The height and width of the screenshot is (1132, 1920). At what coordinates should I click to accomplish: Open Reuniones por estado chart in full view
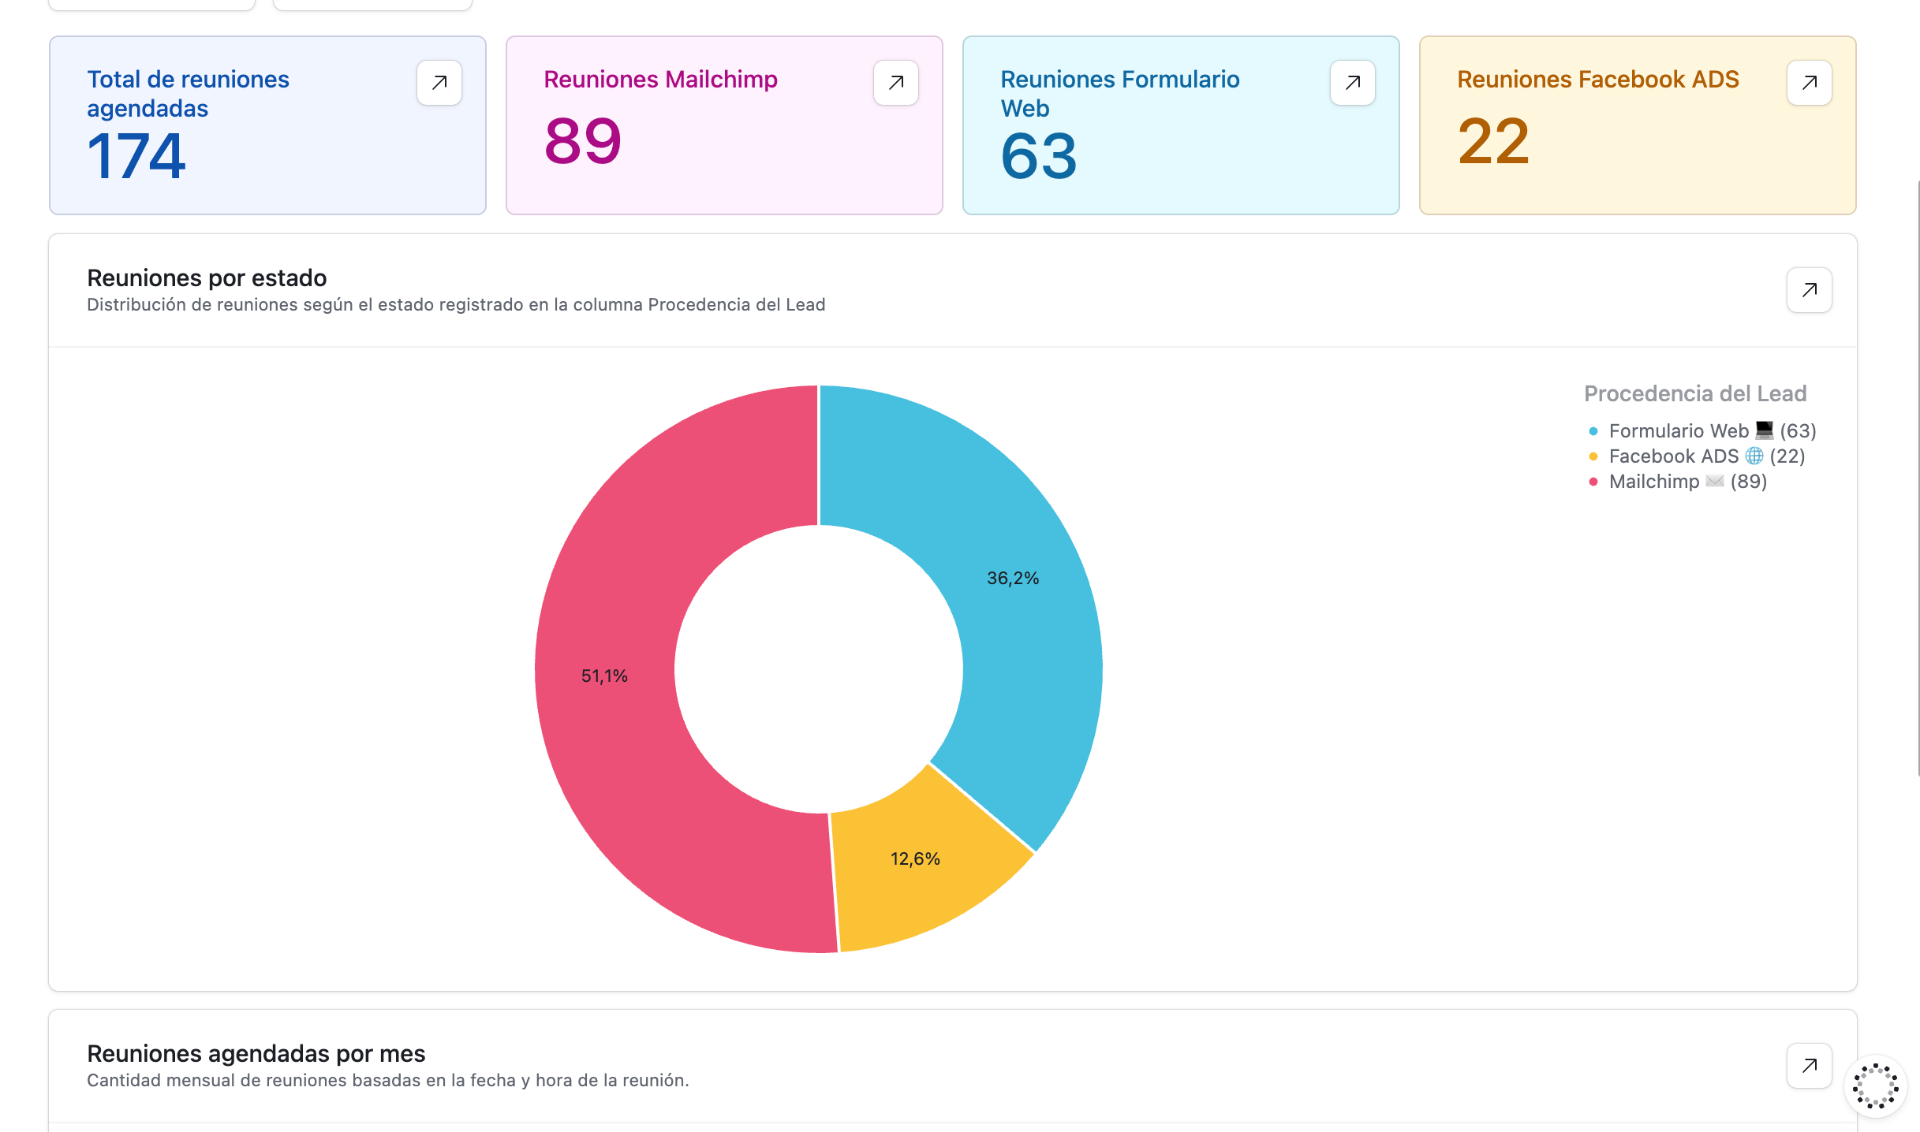(1809, 290)
